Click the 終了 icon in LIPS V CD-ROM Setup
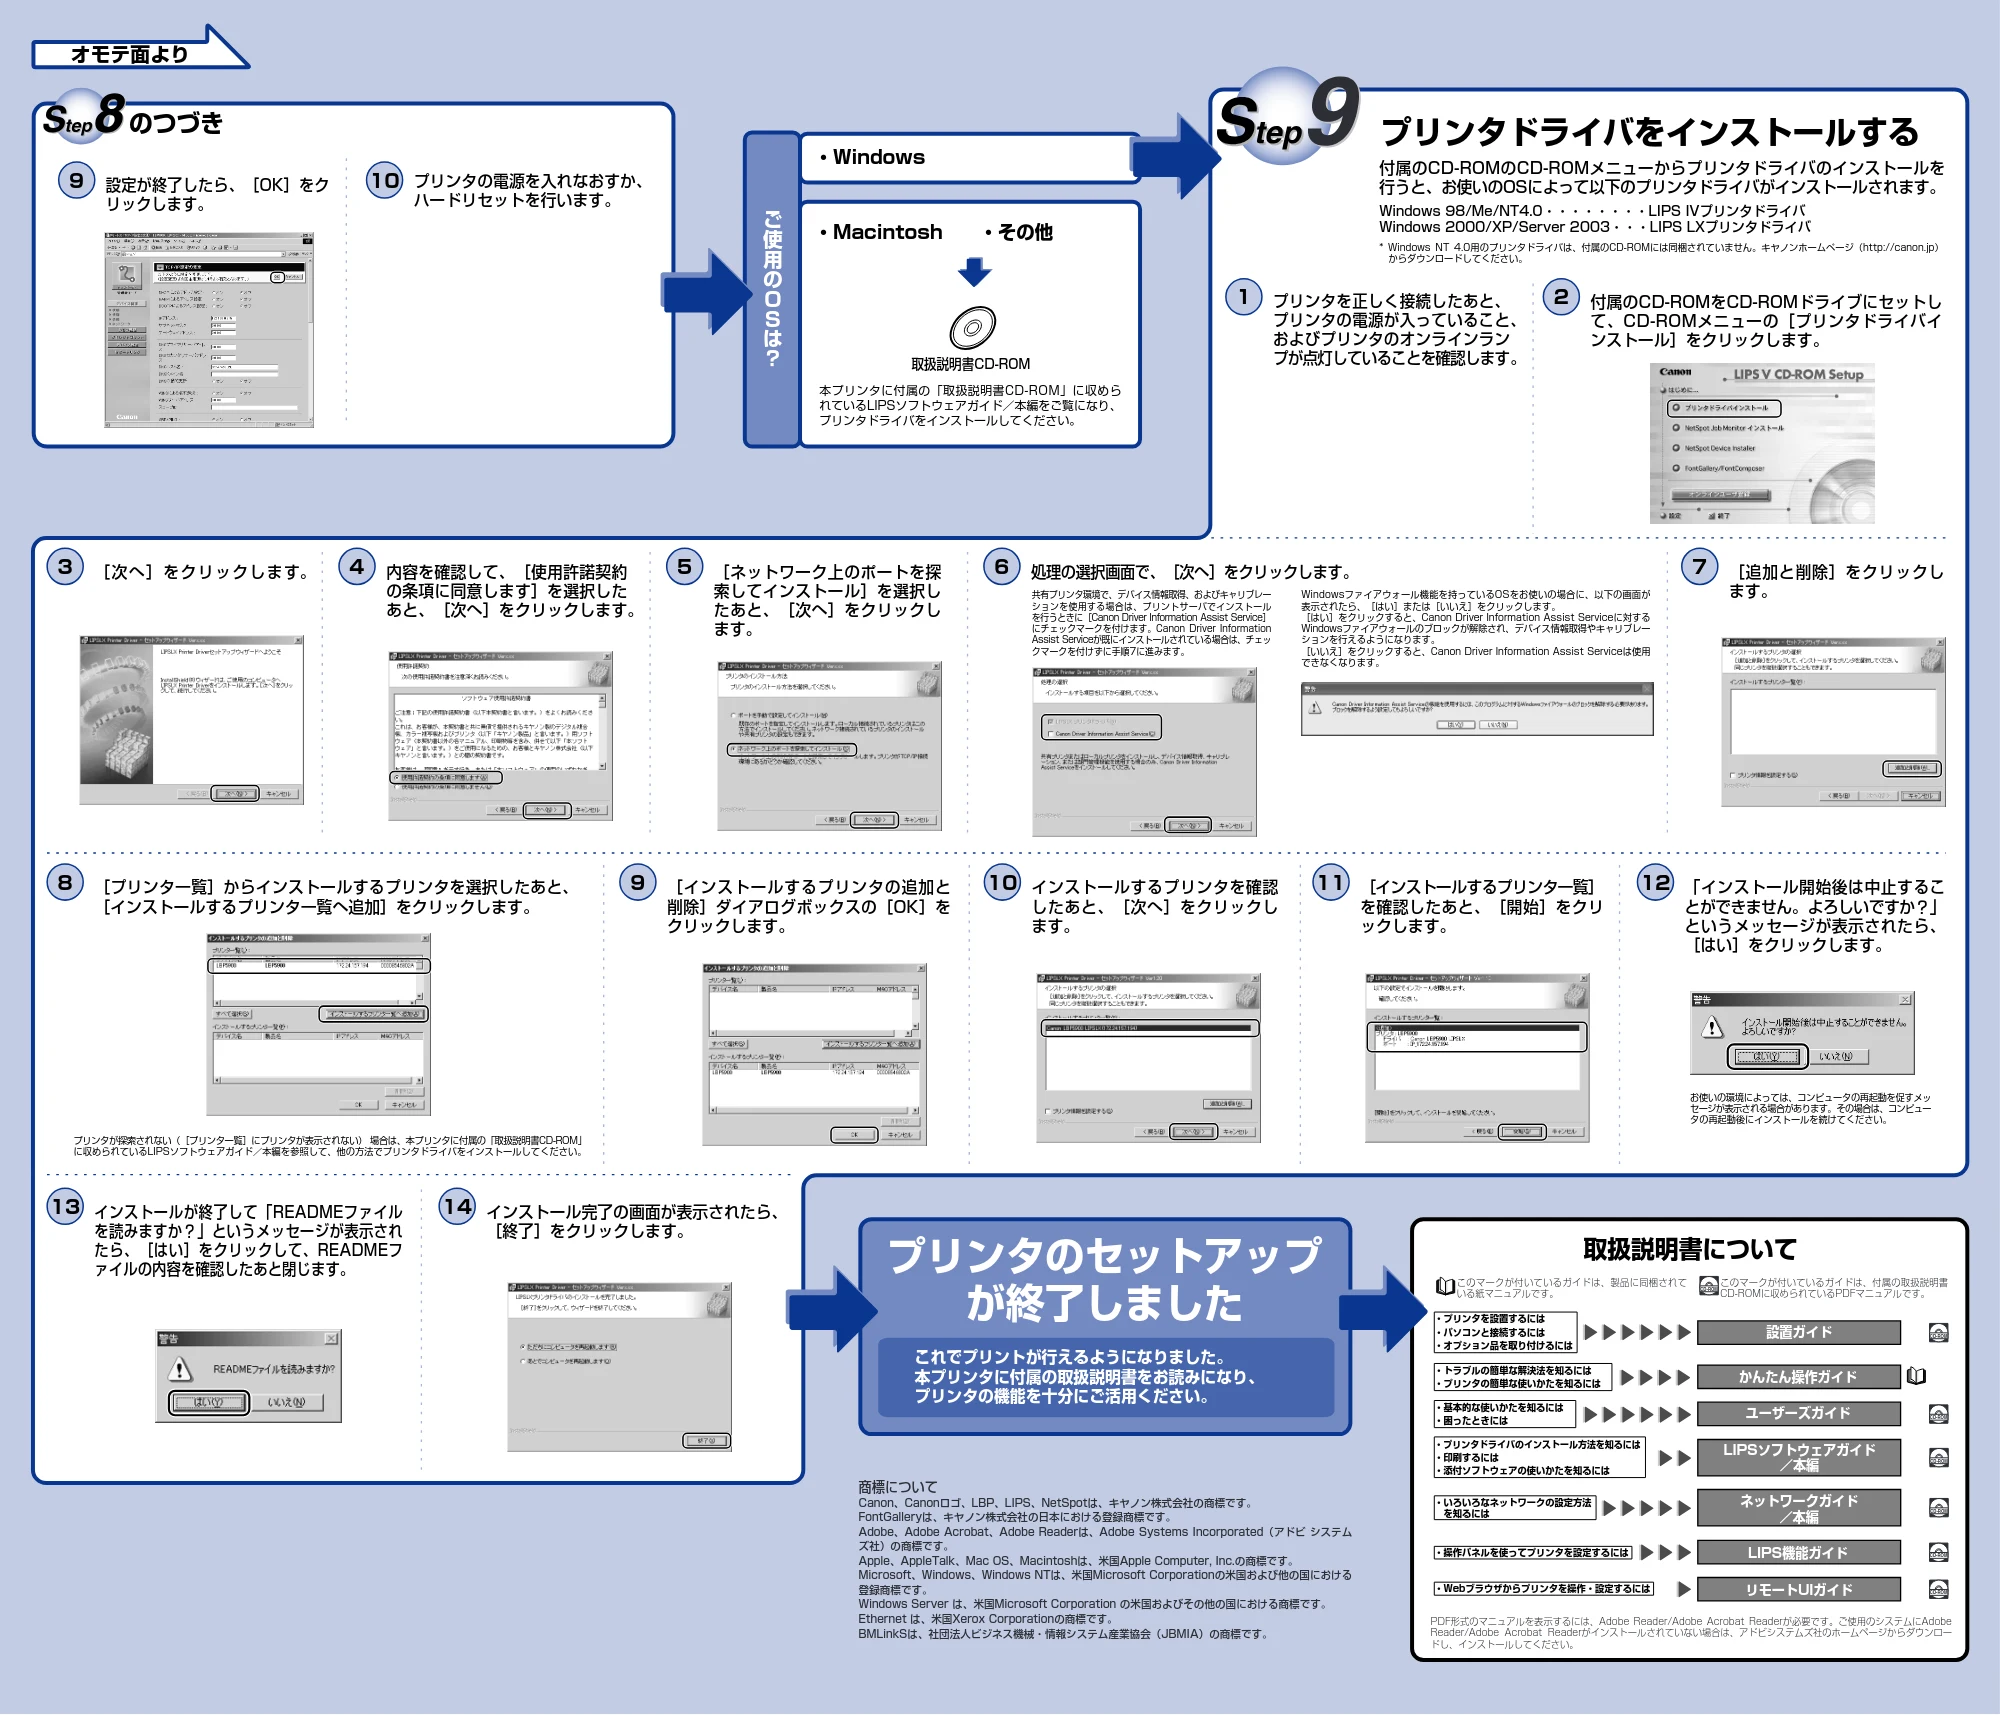The width and height of the screenshot is (2000, 1715). pos(1714,516)
